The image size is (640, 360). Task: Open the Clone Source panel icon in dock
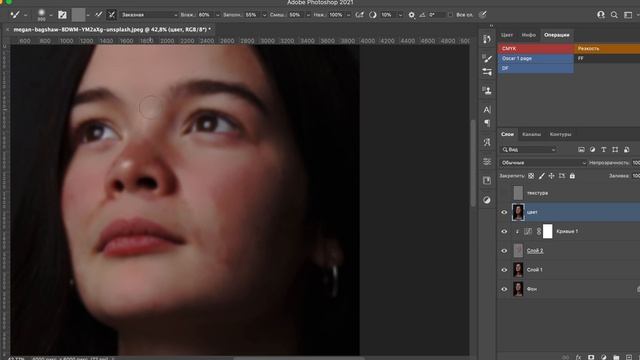487,90
